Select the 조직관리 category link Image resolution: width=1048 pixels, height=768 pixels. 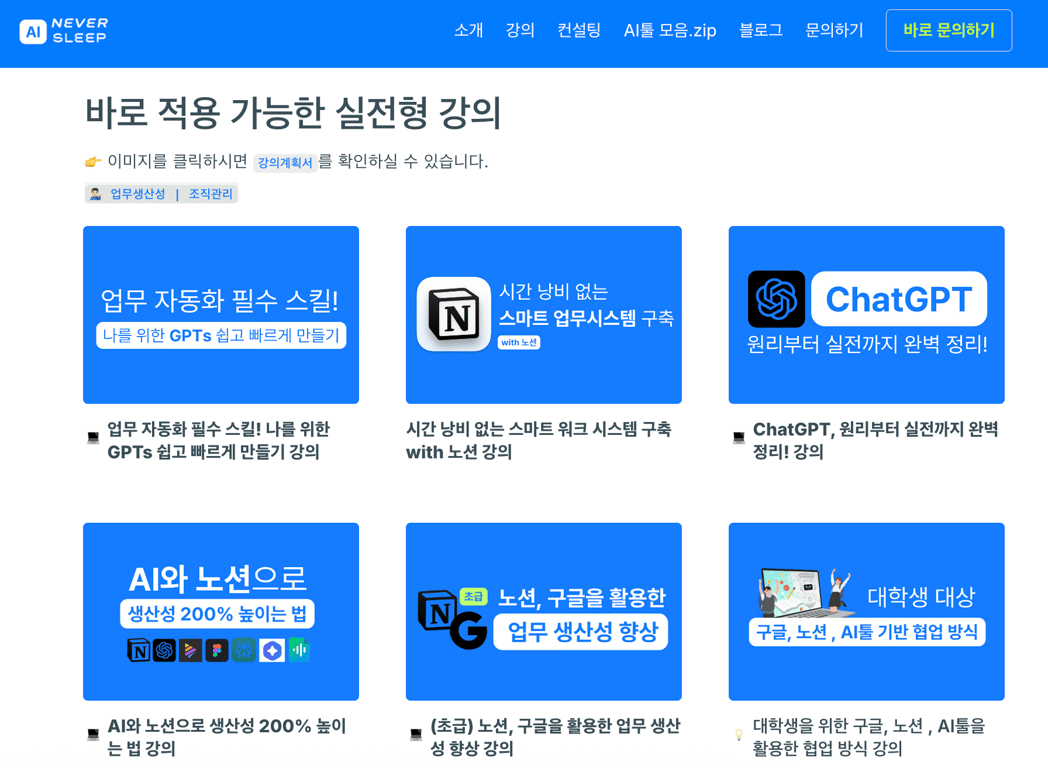pyautogui.click(x=211, y=194)
